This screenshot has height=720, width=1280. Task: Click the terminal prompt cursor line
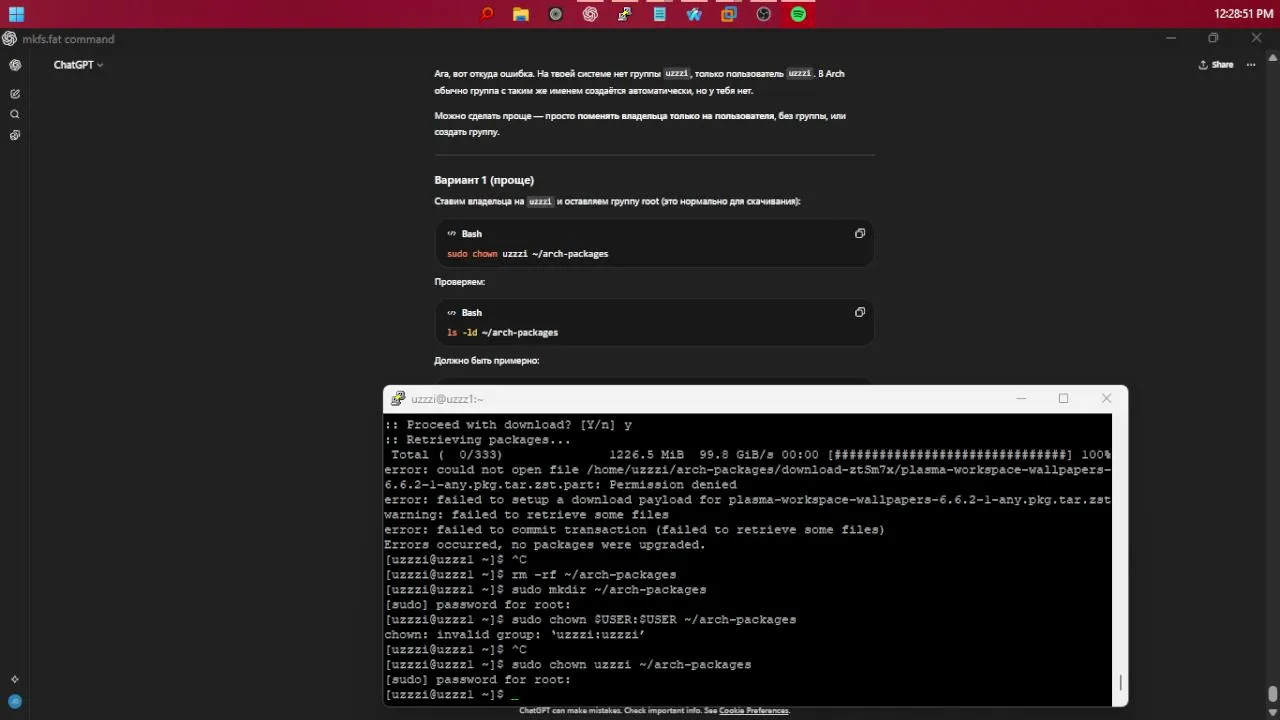[x=452, y=694]
